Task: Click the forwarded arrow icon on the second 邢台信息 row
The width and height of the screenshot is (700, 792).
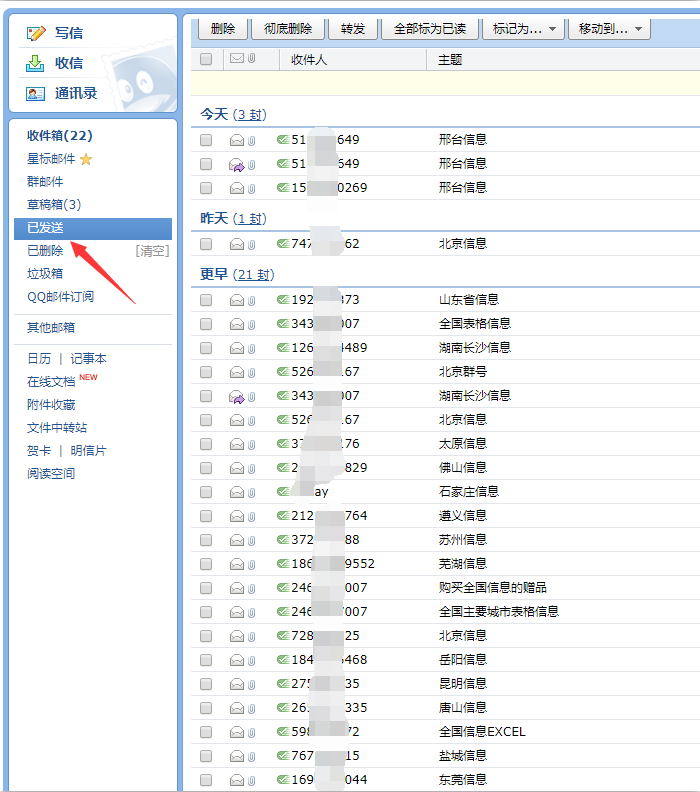Action: [237, 164]
